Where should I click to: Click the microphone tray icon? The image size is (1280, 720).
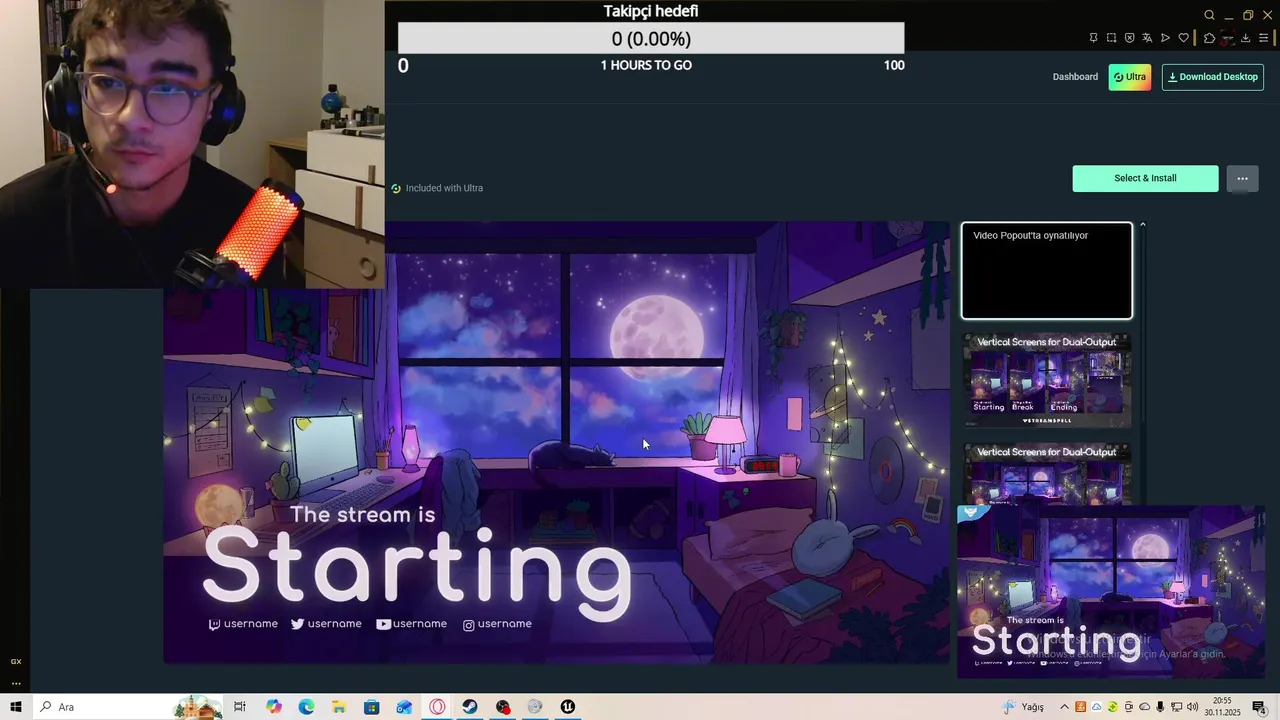1160,707
